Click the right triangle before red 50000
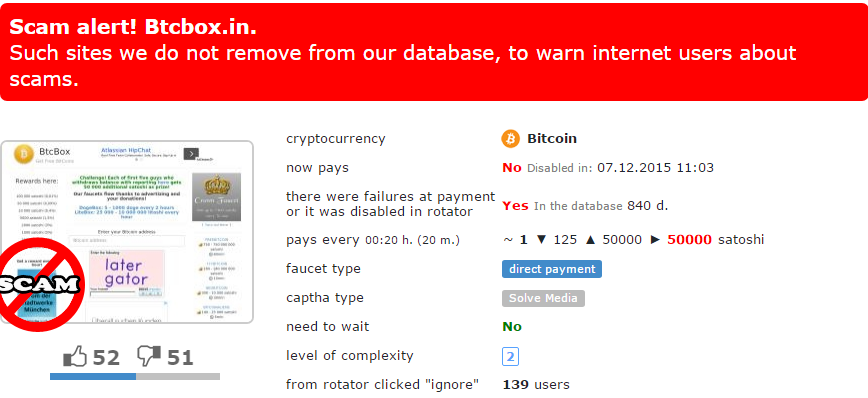The height and width of the screenshot is (398, 868). 655,240
